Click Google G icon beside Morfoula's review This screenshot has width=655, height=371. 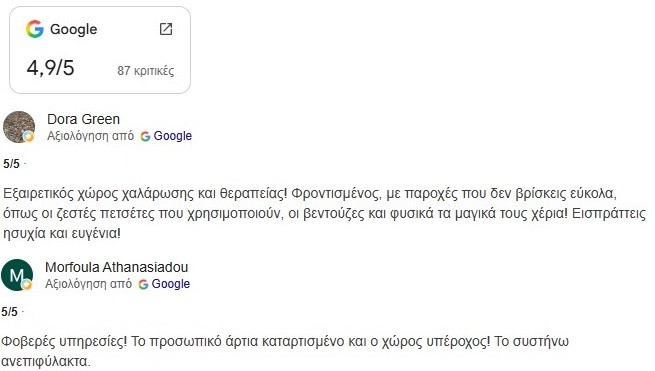(x=143, y=284)
